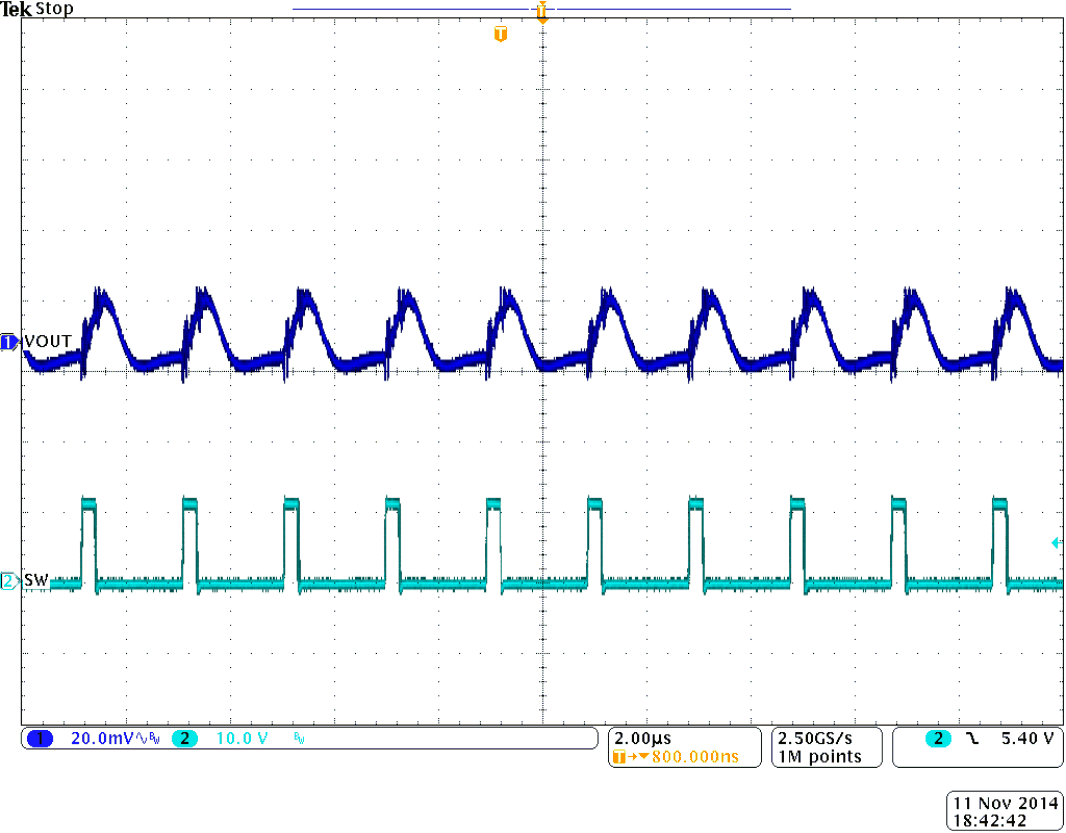Toggle the cyan channel 2 badge beside 10.0 V
The width and height of the screenshot is (1066, 833).
185,739
